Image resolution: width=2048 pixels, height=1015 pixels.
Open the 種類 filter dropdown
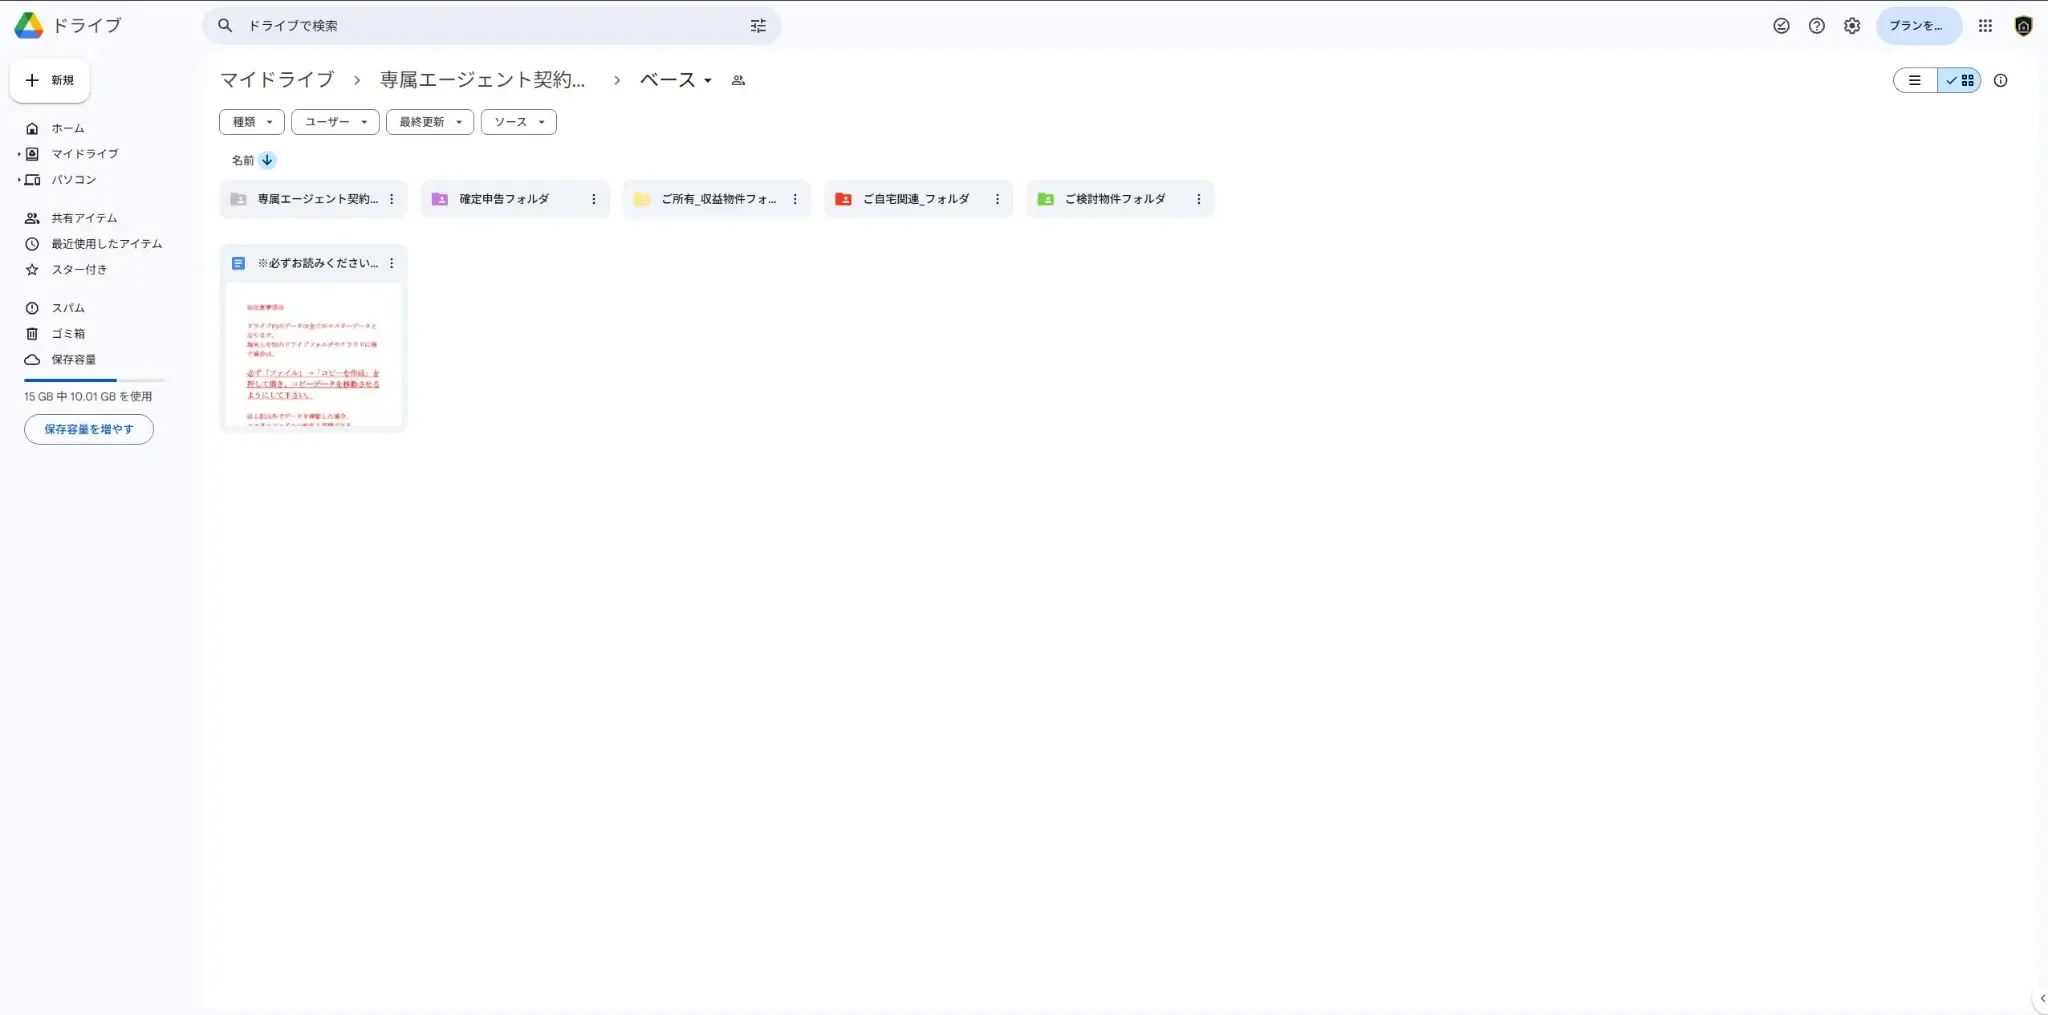point(250,121)
